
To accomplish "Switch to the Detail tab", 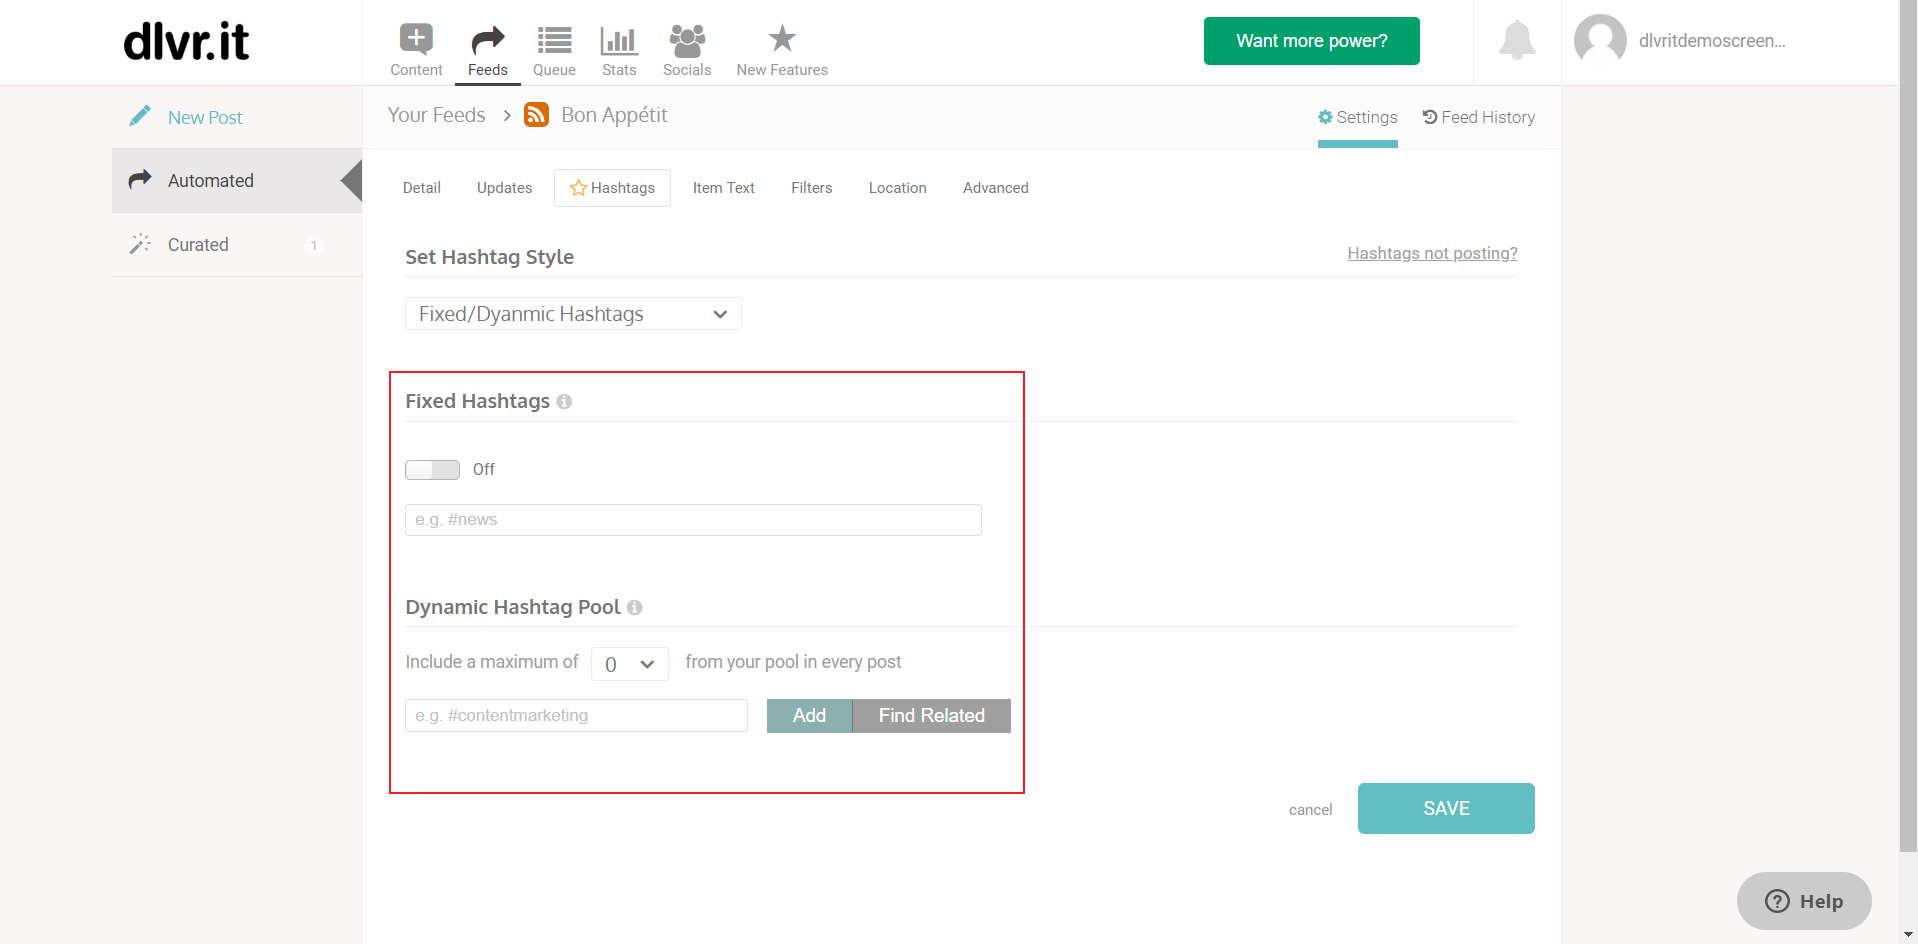I will click(422, 188).
